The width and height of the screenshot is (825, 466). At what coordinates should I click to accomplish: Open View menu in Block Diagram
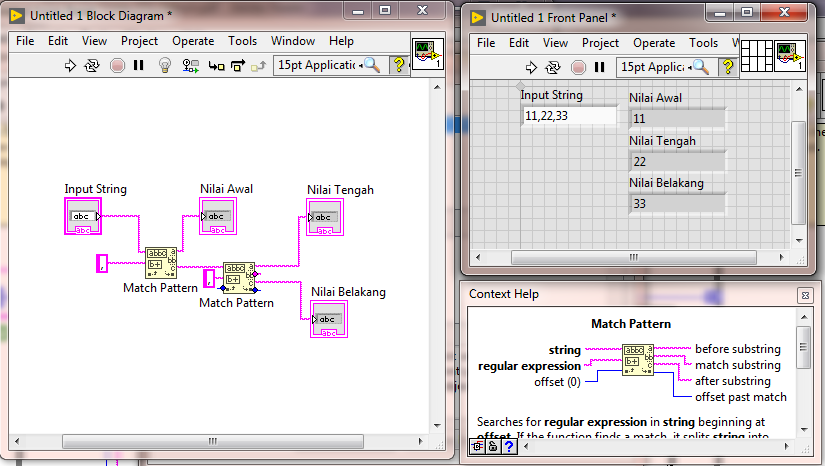[x=94, y=41]
